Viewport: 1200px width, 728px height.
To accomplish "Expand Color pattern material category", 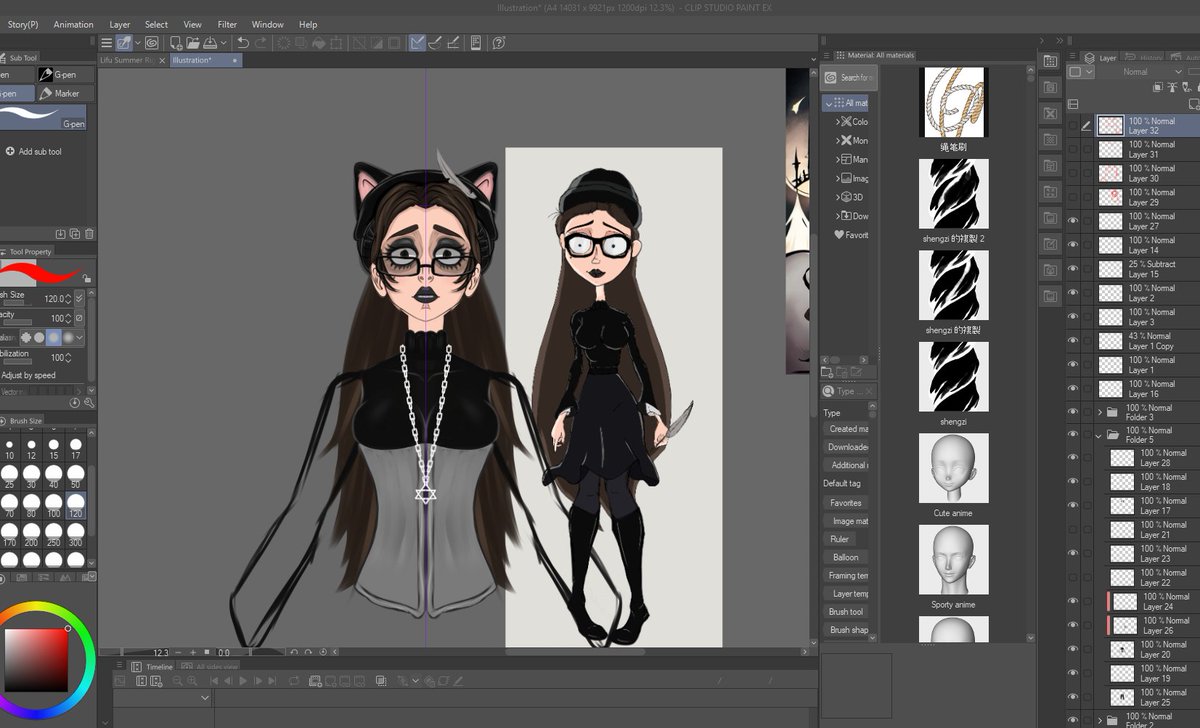I will [x=838, y=121].
